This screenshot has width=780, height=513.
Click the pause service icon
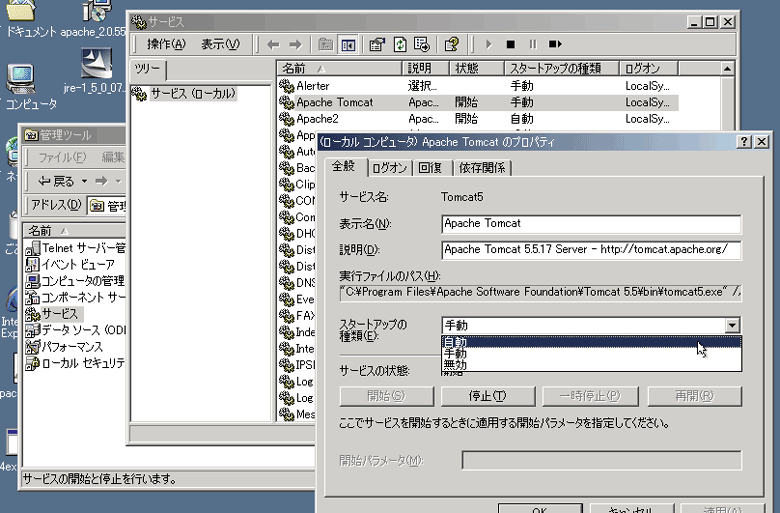[x=533, y=45]
